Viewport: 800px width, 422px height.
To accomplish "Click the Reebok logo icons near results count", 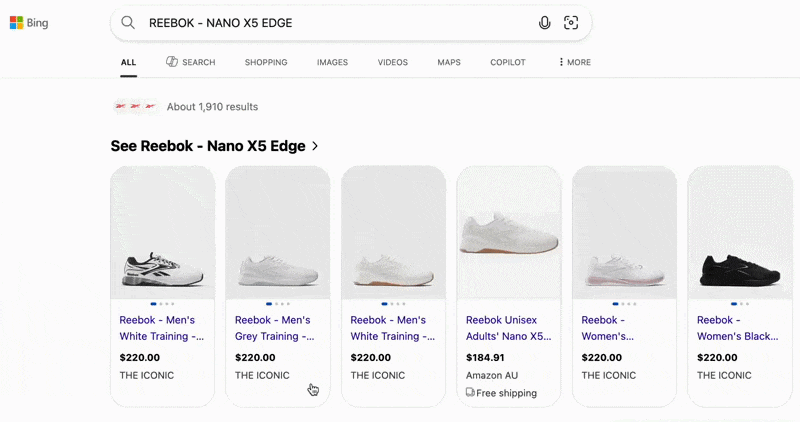I will 135,106.
